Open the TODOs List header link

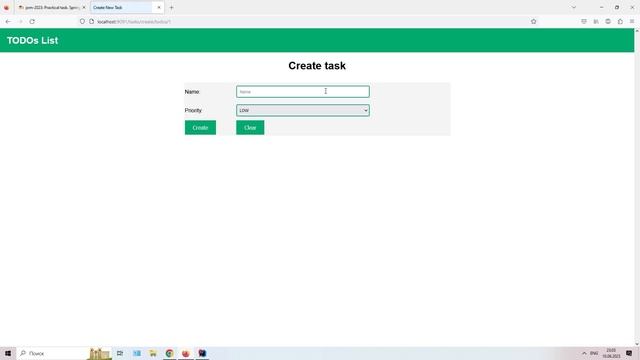click(32, 40)
